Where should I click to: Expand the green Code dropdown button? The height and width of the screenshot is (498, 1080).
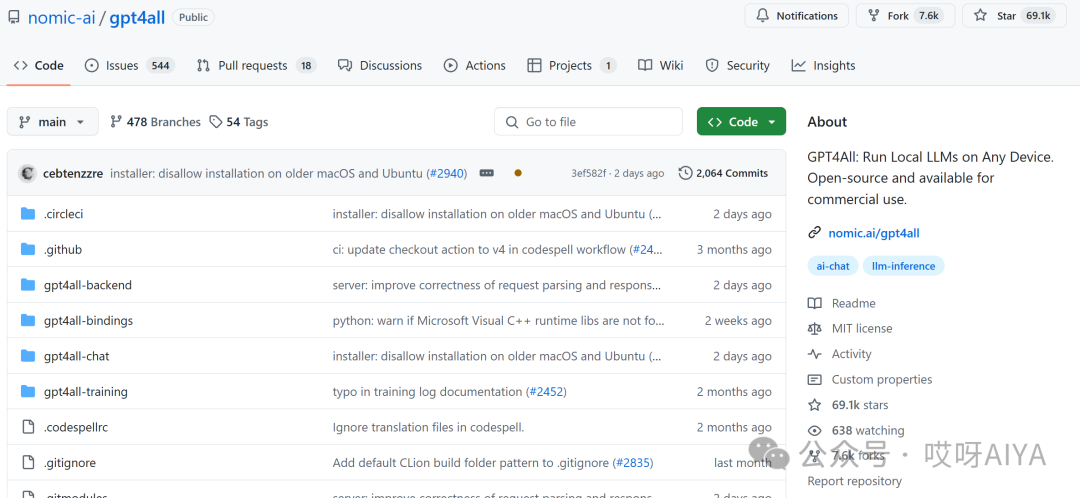pos(741,122)
